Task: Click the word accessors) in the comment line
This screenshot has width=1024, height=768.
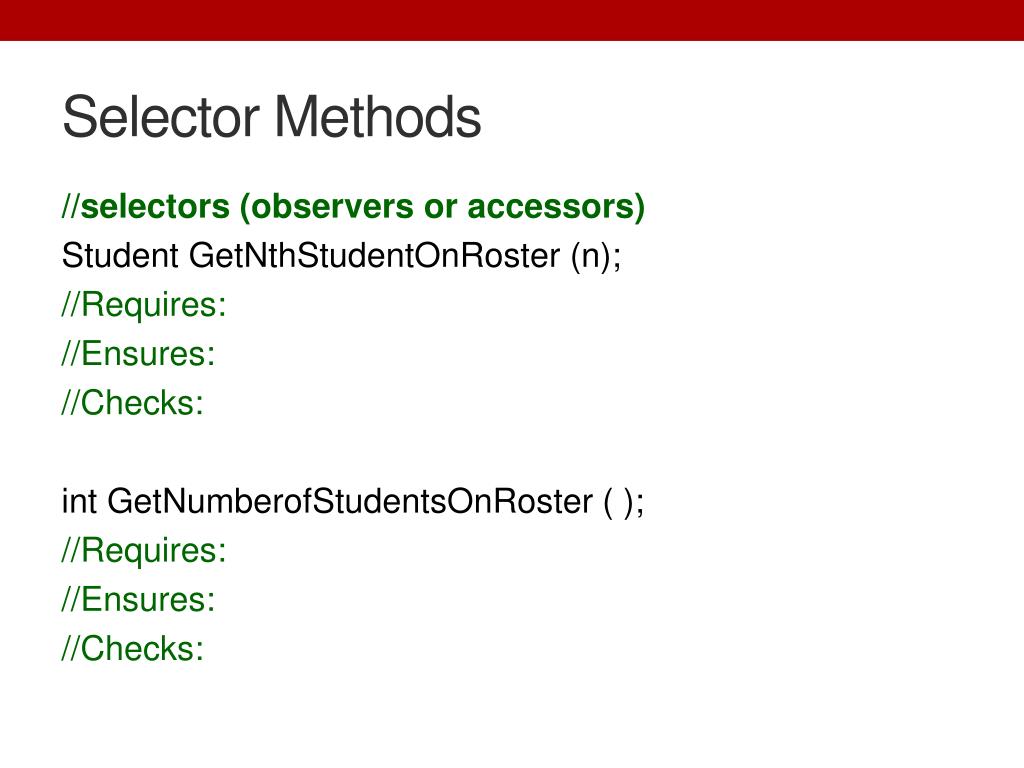Action: (556, 207)
